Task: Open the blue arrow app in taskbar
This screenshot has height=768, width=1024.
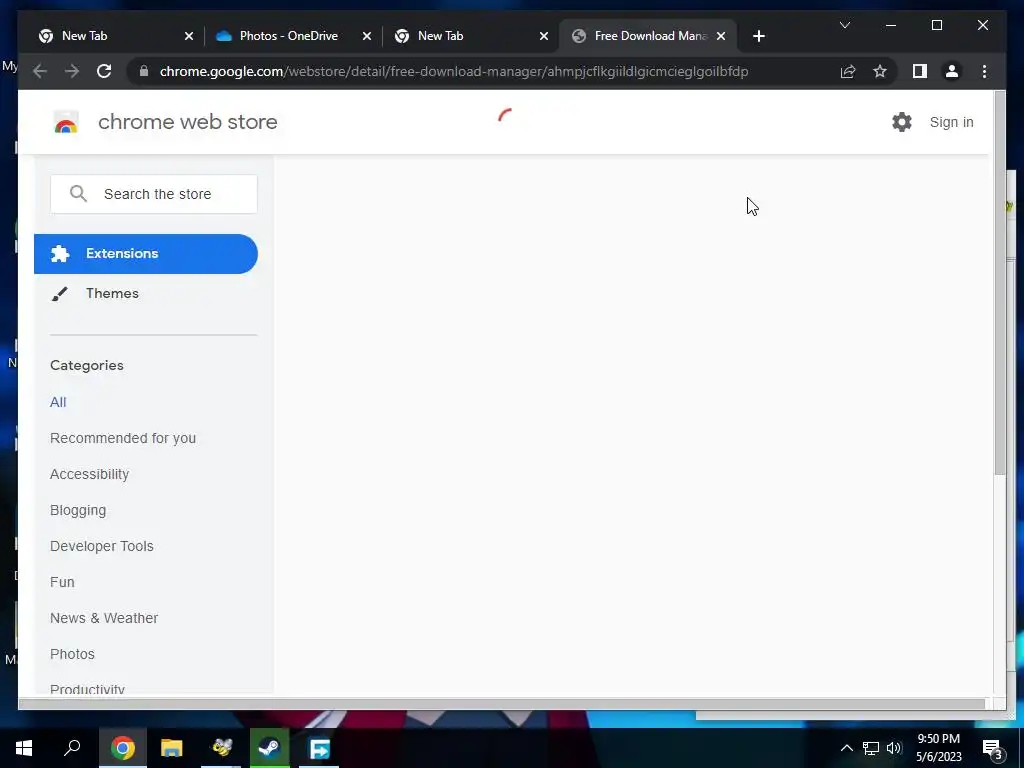Action: point(319,748)
